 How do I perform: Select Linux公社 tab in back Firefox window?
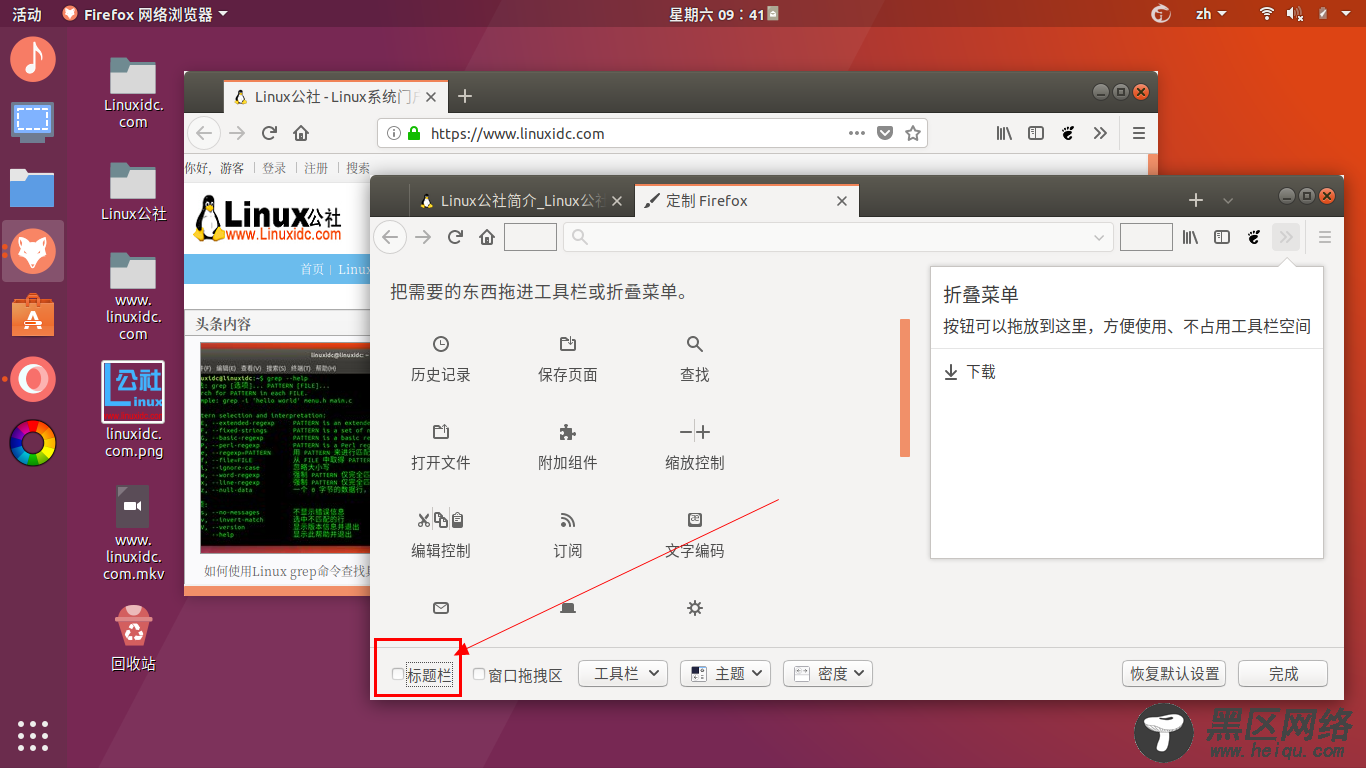[x=334, y=97]
